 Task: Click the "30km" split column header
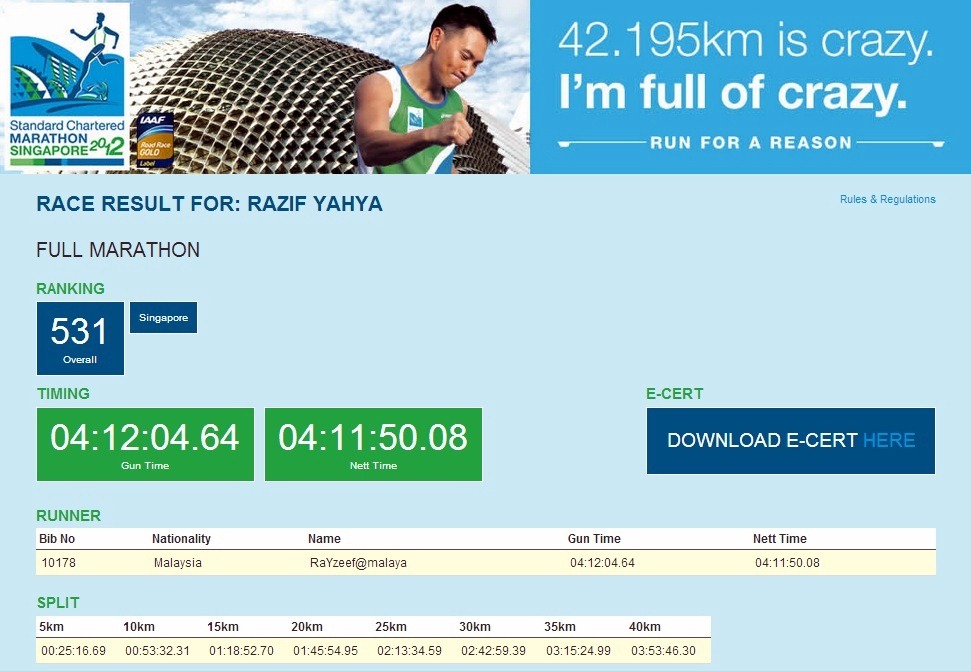475,626
